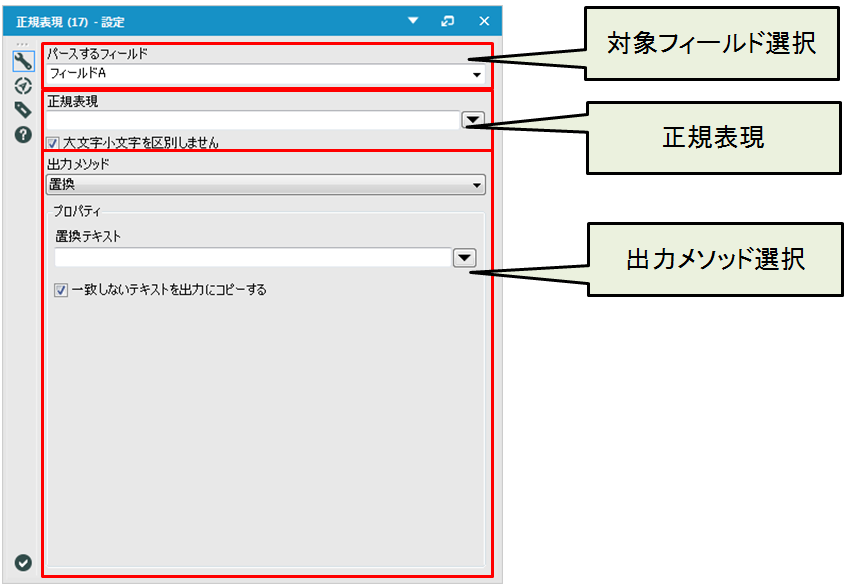Uncheck 一致しないテキストを出力にコピーする
Screen dimensions: 866x588
tap(62, 290)
